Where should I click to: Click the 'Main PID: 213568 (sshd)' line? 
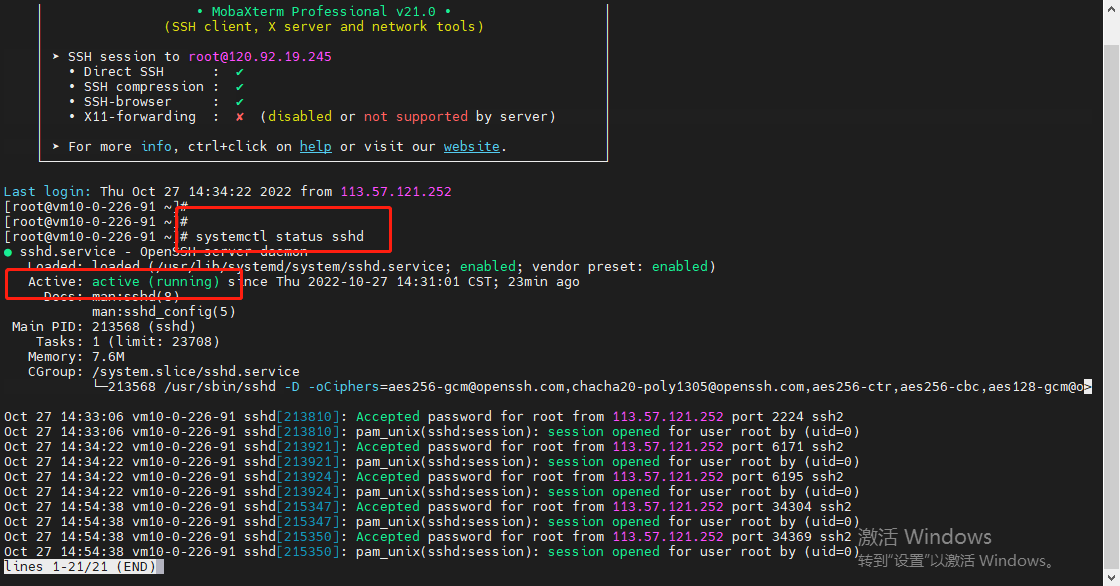(x=104, y=327)
